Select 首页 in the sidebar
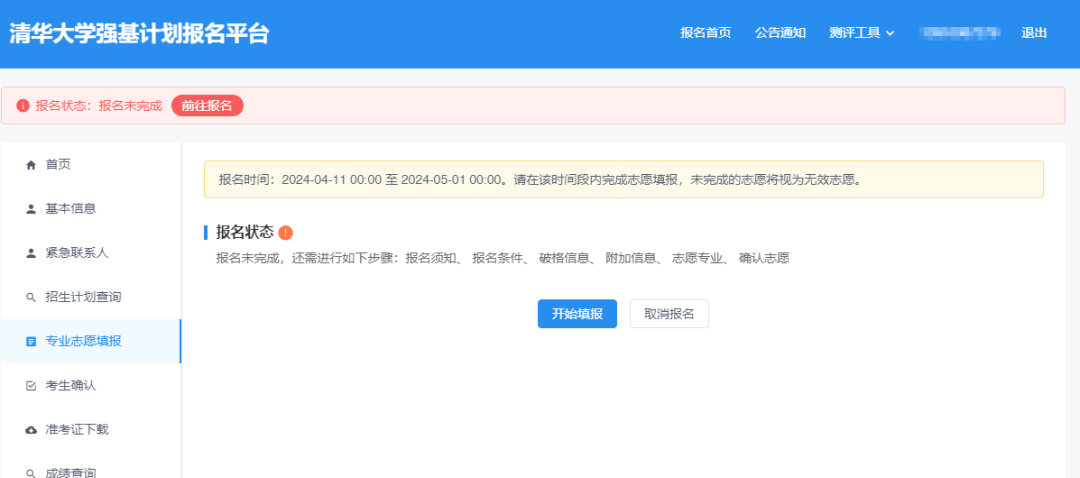The height and width of the screenshot is (478, 1080). (x=91, y=165)
